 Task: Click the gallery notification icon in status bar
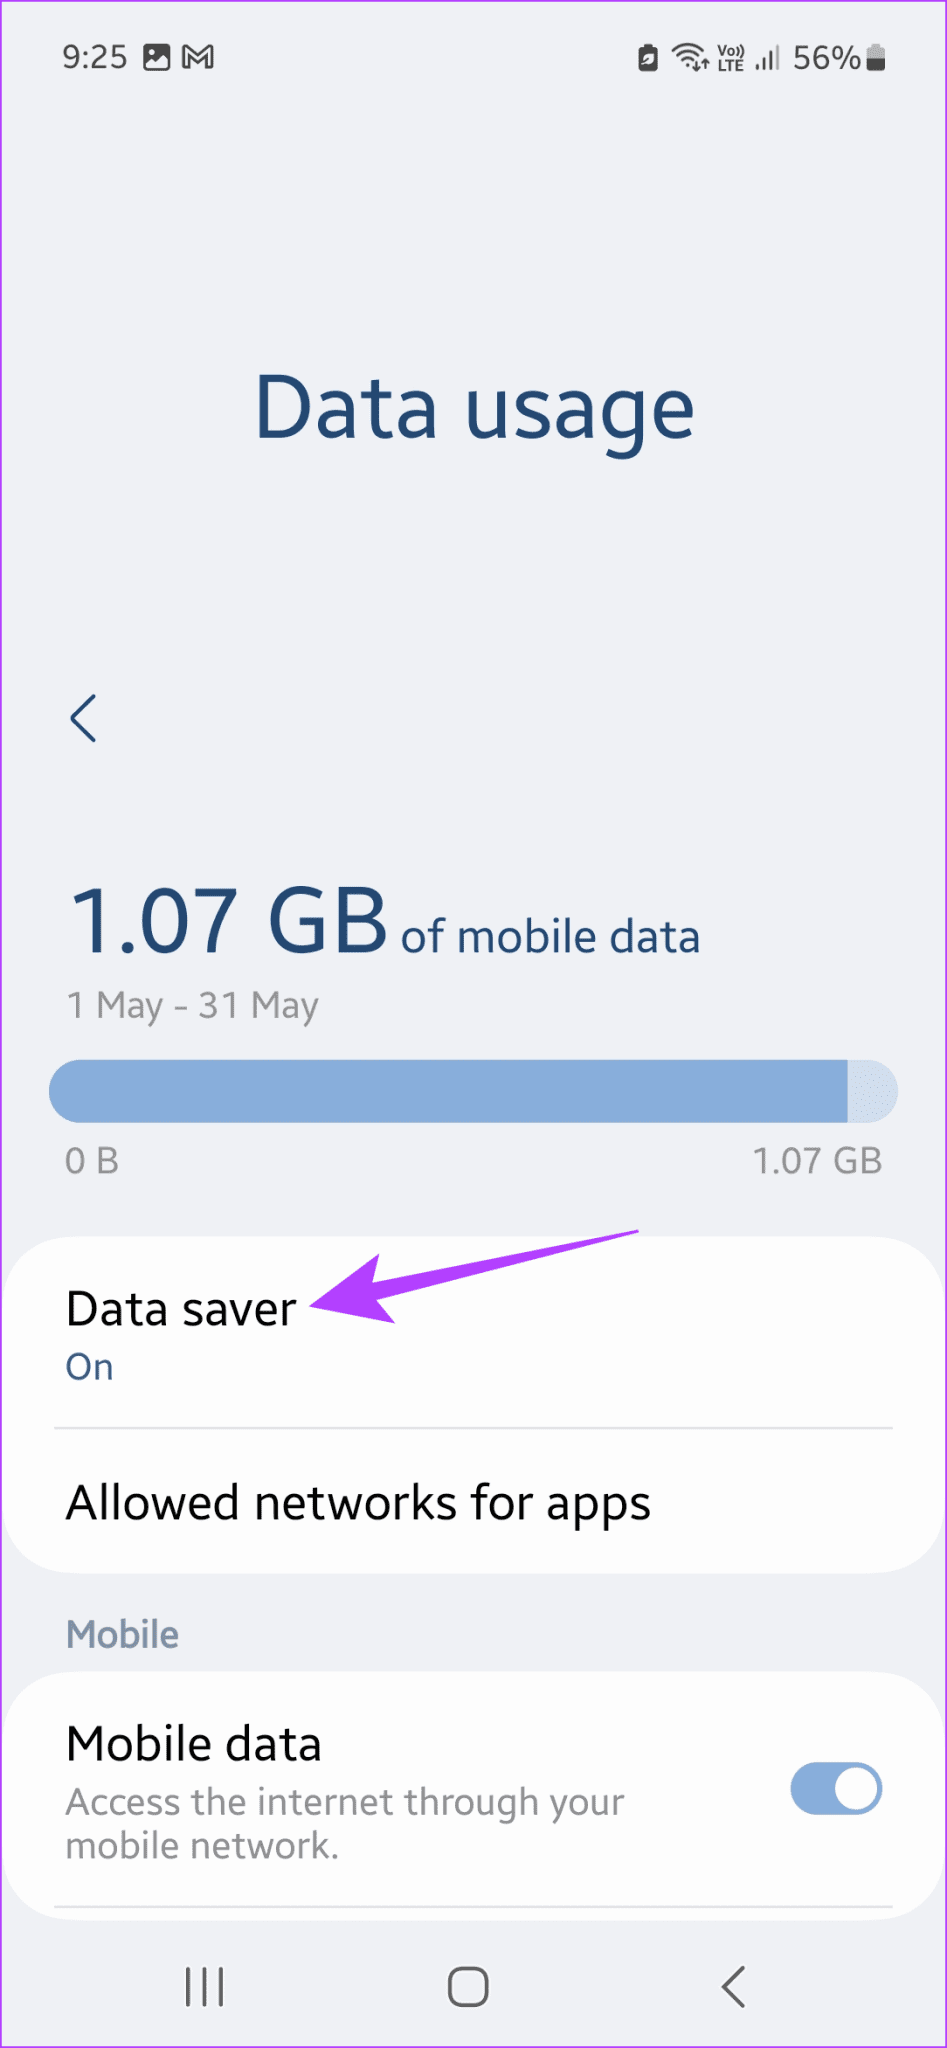tap(157, 57)
